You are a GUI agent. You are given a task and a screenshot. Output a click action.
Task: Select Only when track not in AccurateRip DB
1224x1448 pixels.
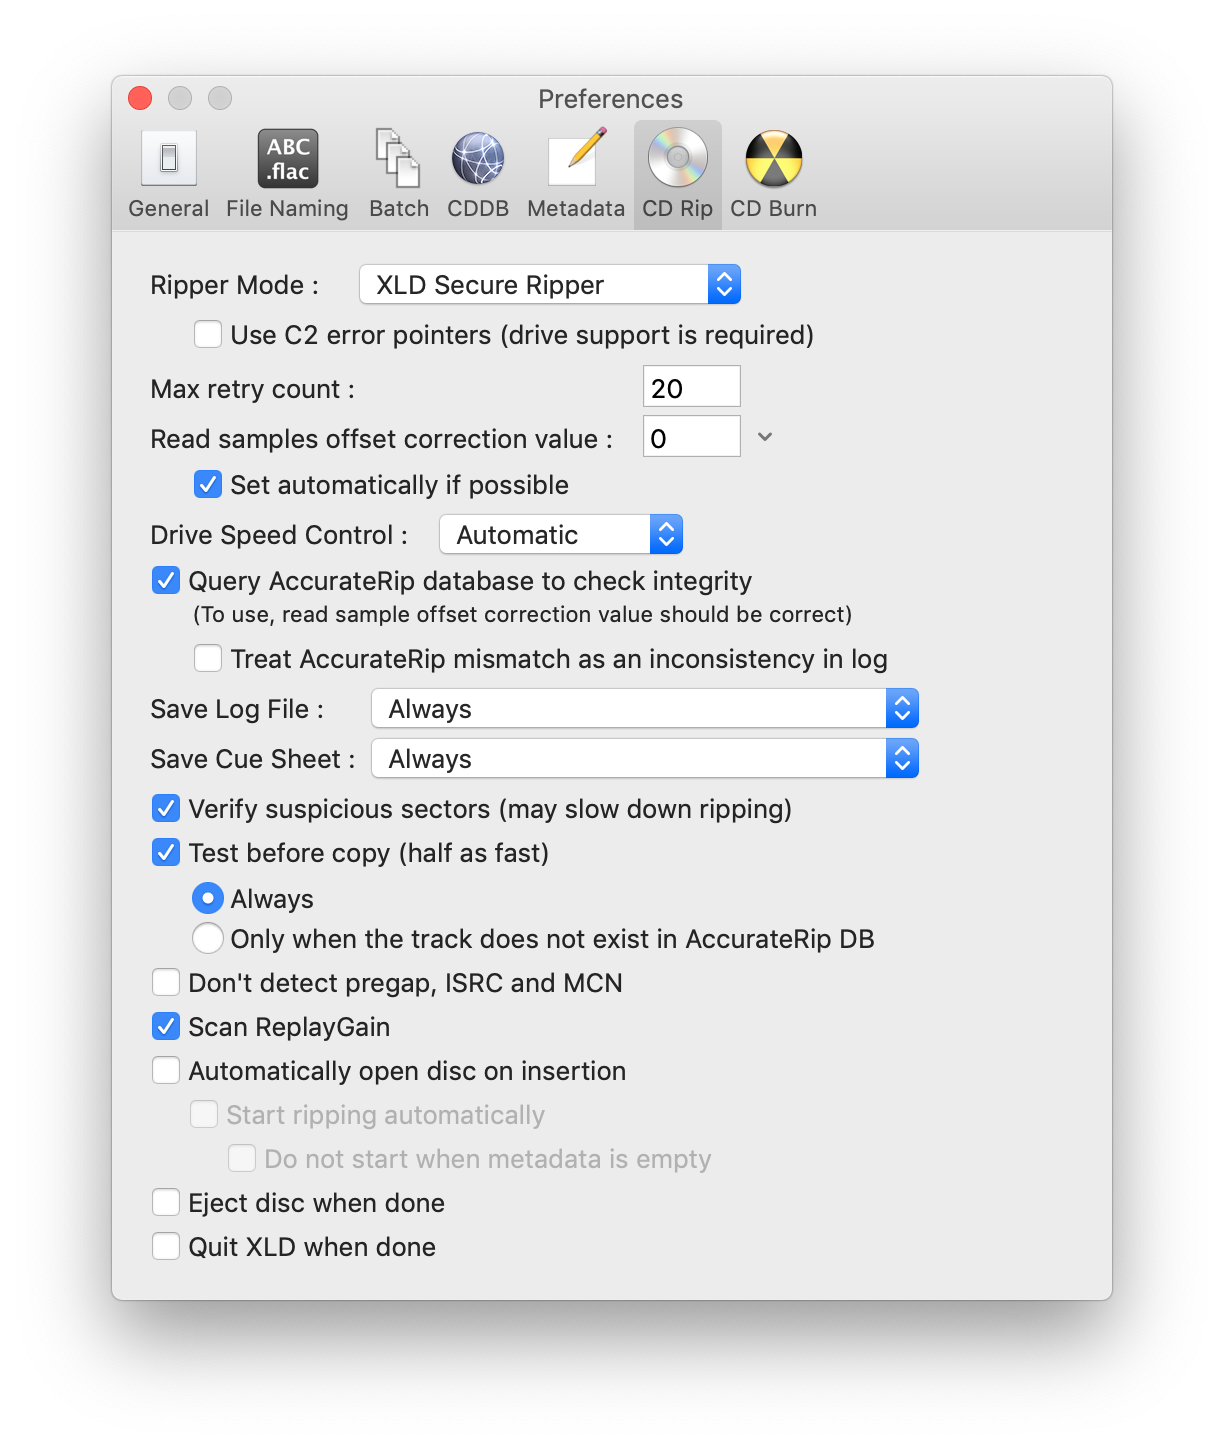(208, 939)
